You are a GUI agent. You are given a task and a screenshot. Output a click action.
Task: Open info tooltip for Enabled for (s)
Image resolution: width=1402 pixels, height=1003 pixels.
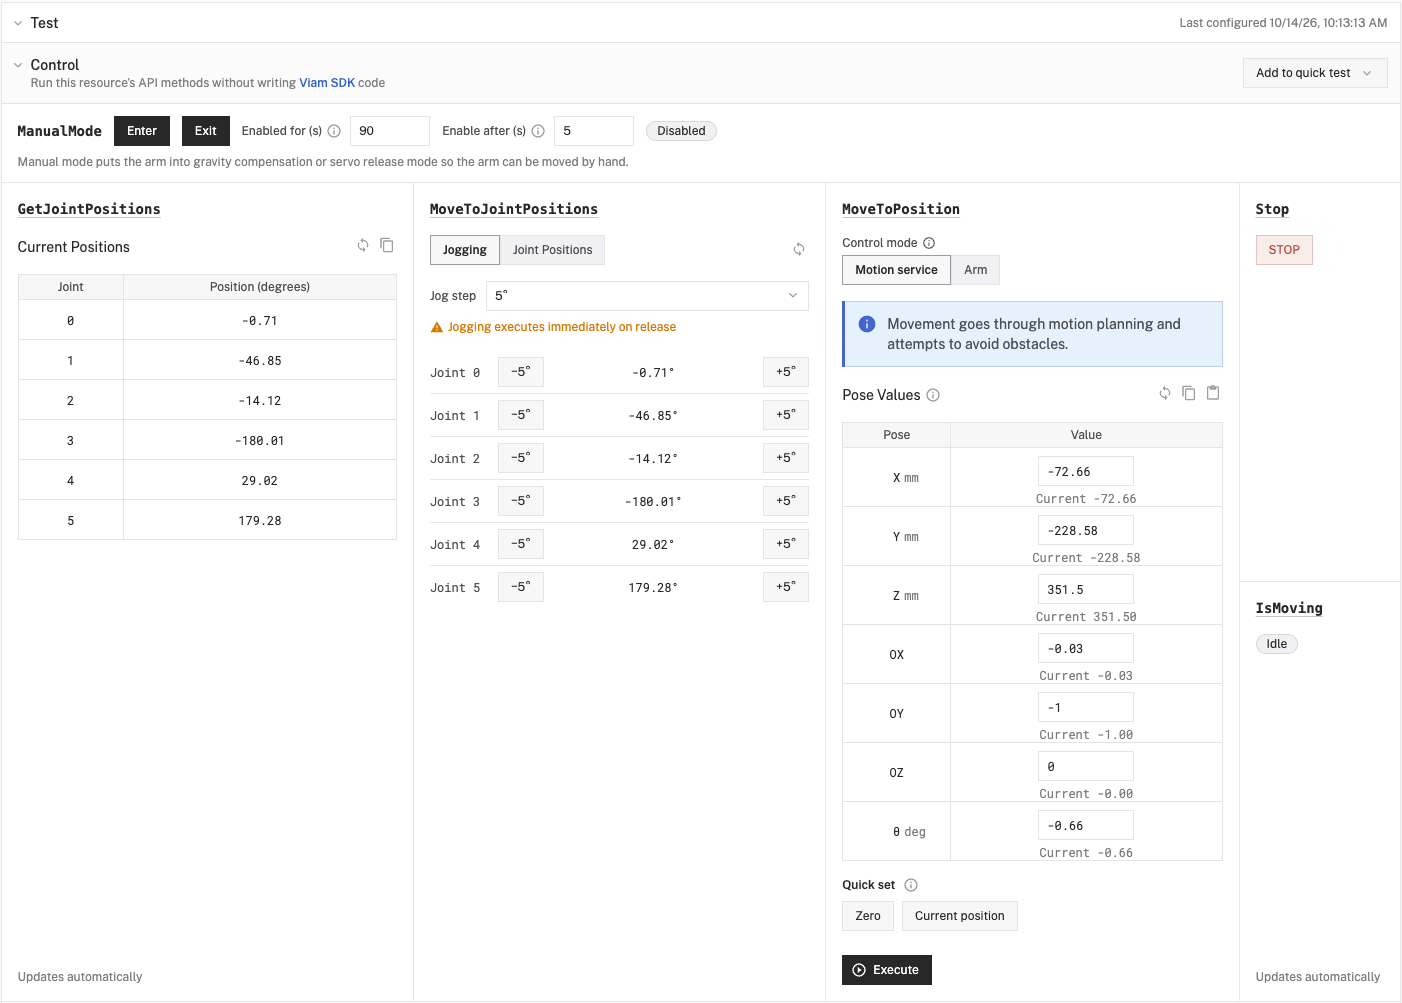(x=334, y=131)
